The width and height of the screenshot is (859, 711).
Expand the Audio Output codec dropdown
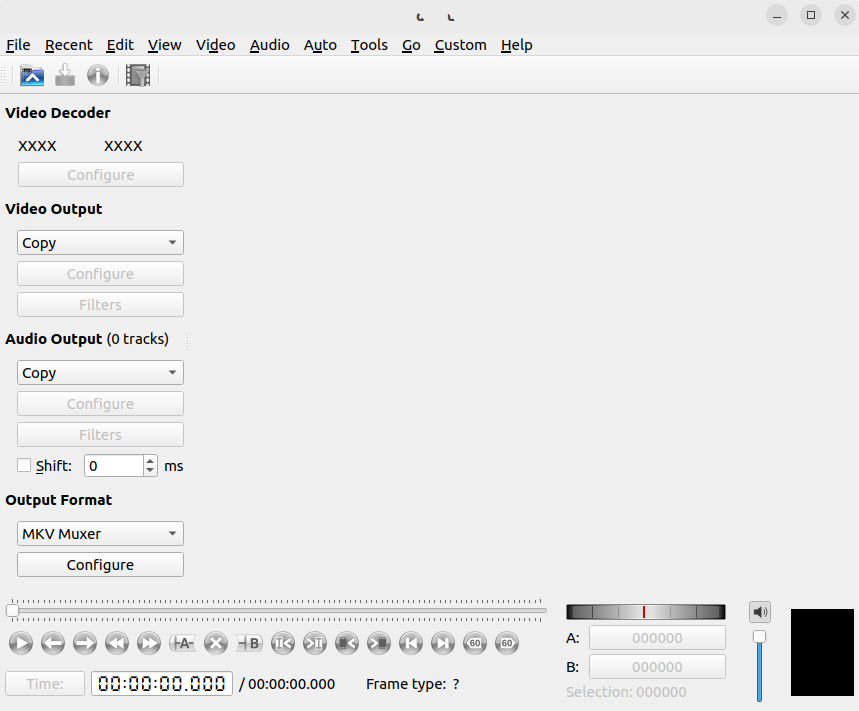pos(100,373)
